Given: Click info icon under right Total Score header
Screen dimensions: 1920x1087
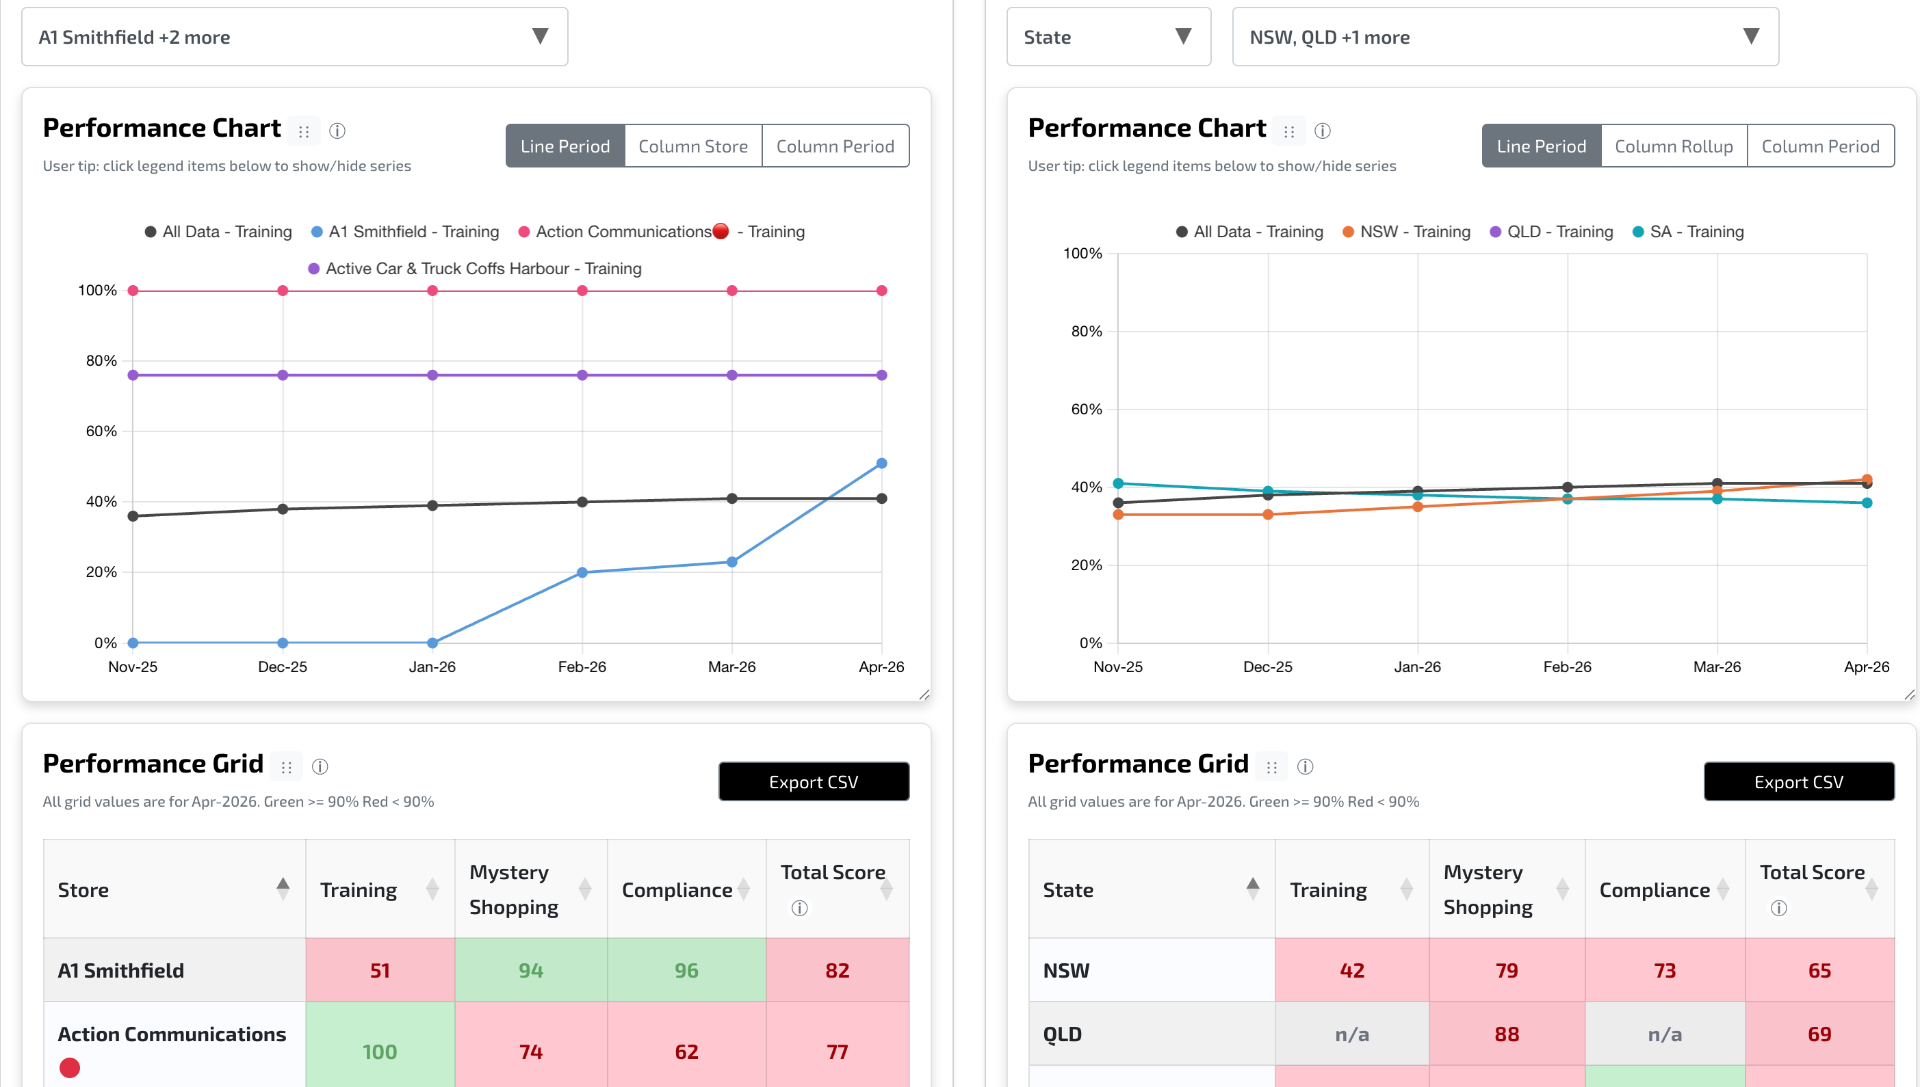Looking at the screenshot, I should point(1778,908).
